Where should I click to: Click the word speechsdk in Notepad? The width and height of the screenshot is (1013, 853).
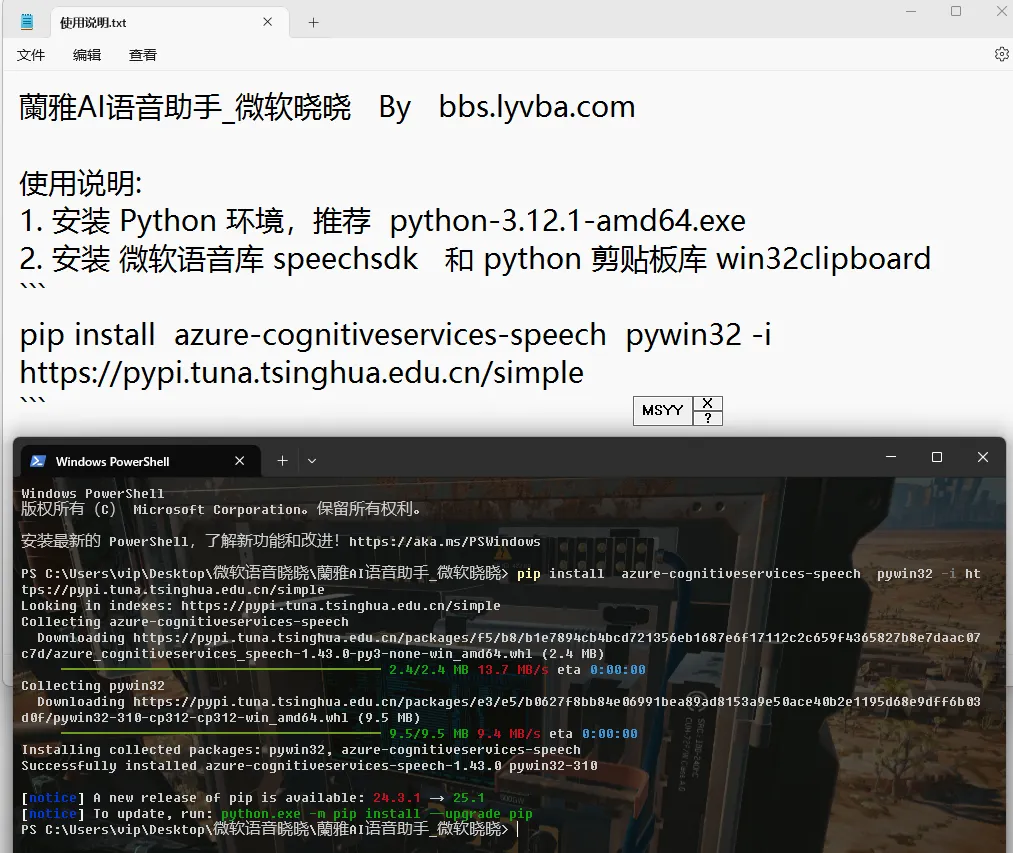[346, 260]
